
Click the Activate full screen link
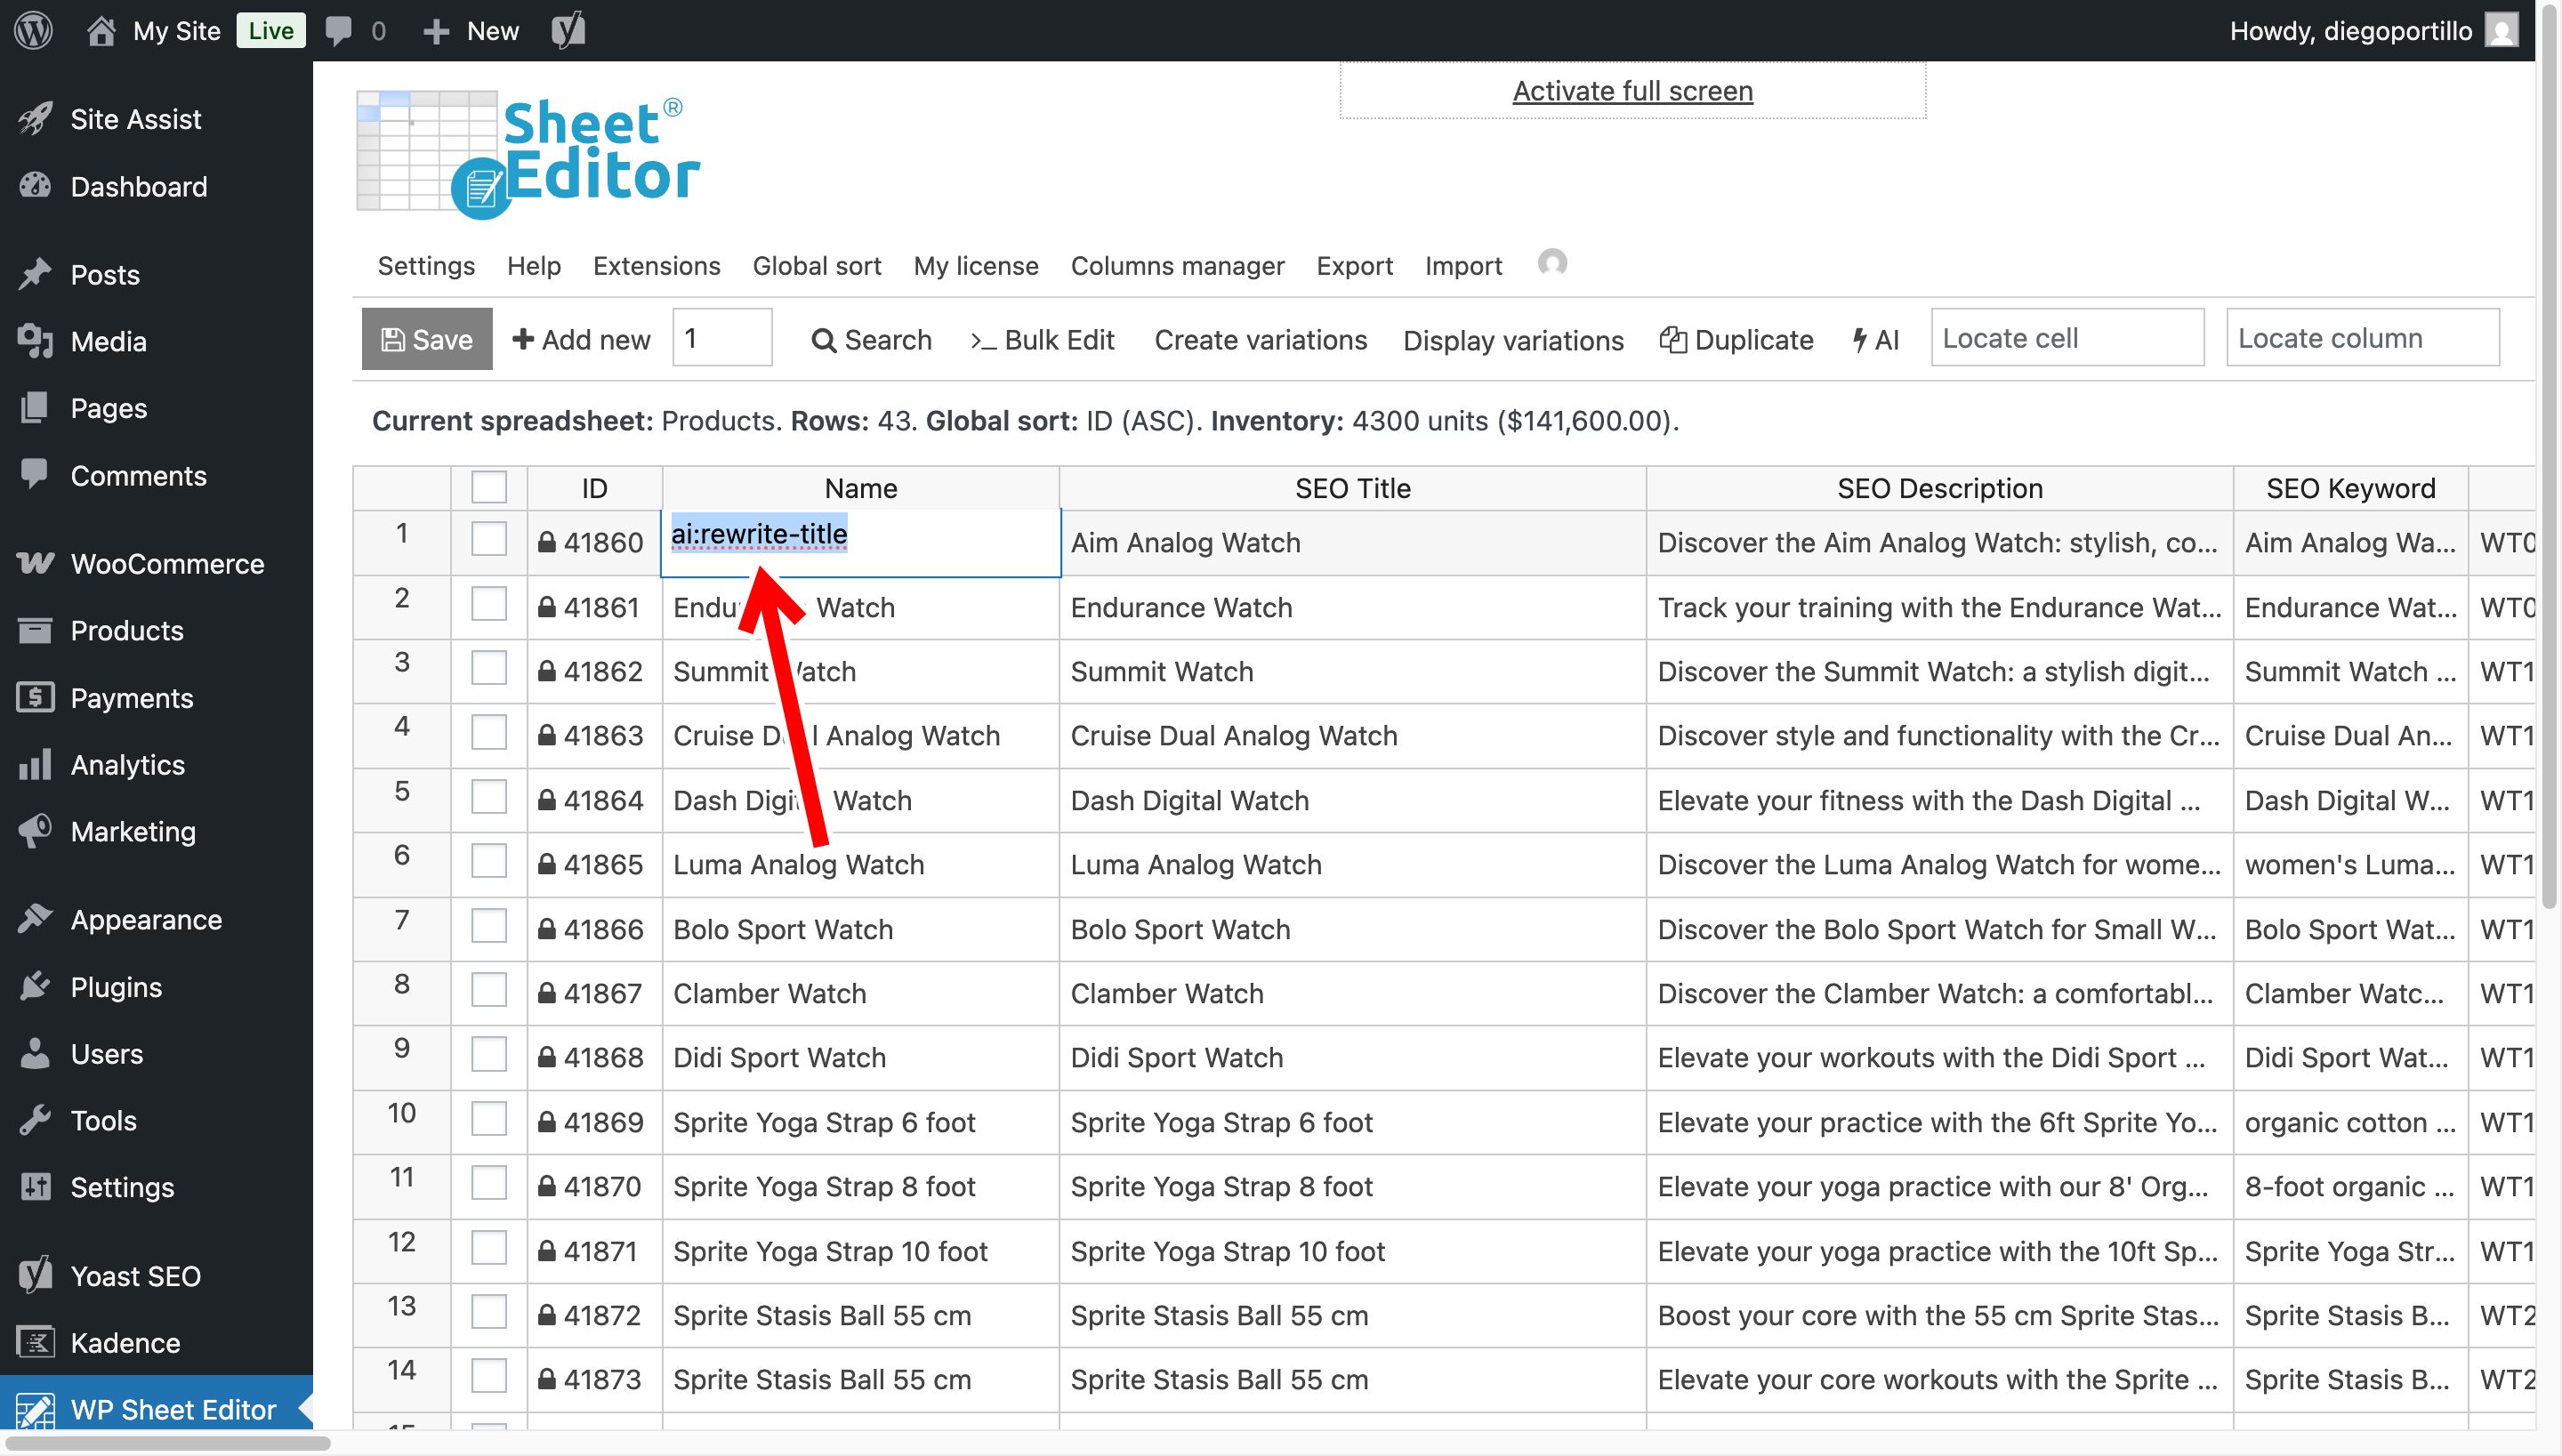(x=1632, y=90)
